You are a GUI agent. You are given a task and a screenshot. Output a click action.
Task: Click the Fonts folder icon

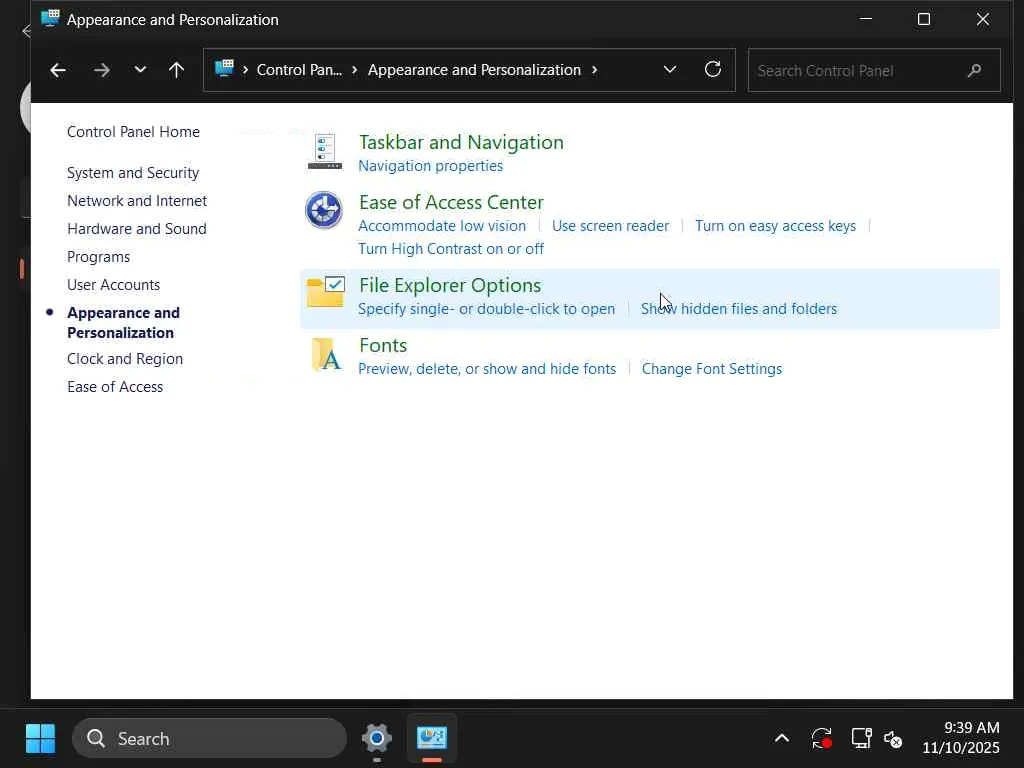coord(326,355)
